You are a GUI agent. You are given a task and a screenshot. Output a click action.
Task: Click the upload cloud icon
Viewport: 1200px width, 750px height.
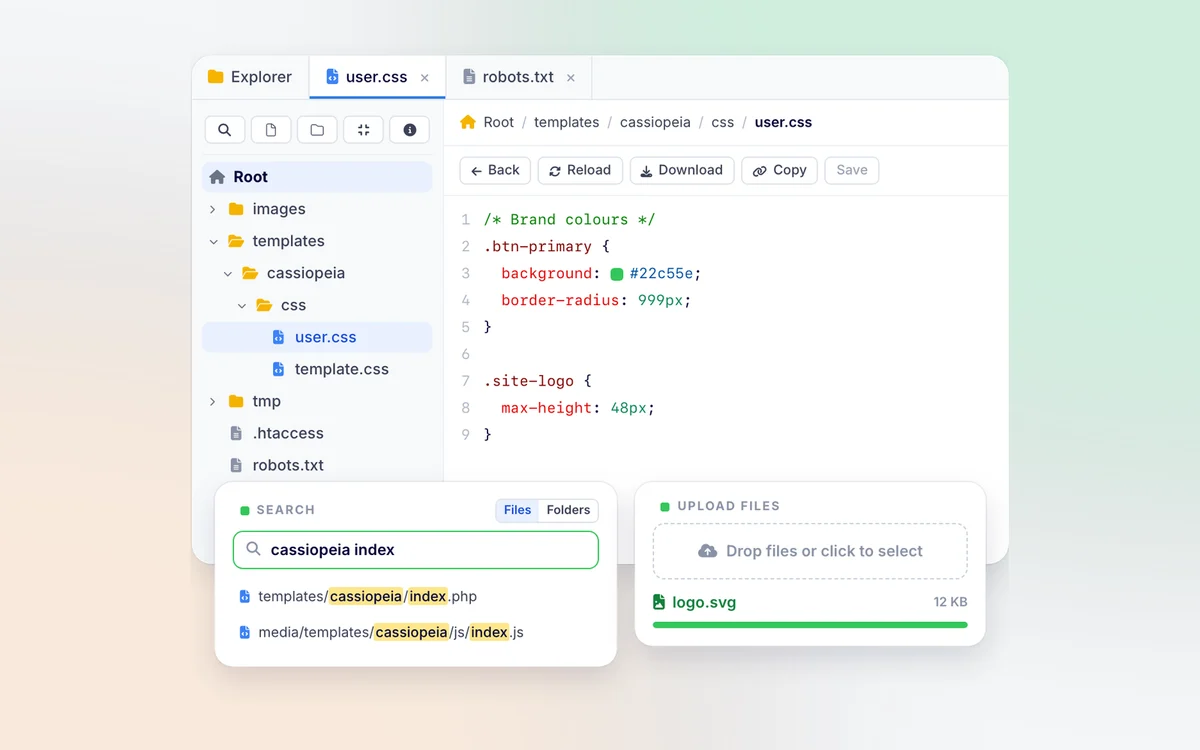tap(708, 551)
